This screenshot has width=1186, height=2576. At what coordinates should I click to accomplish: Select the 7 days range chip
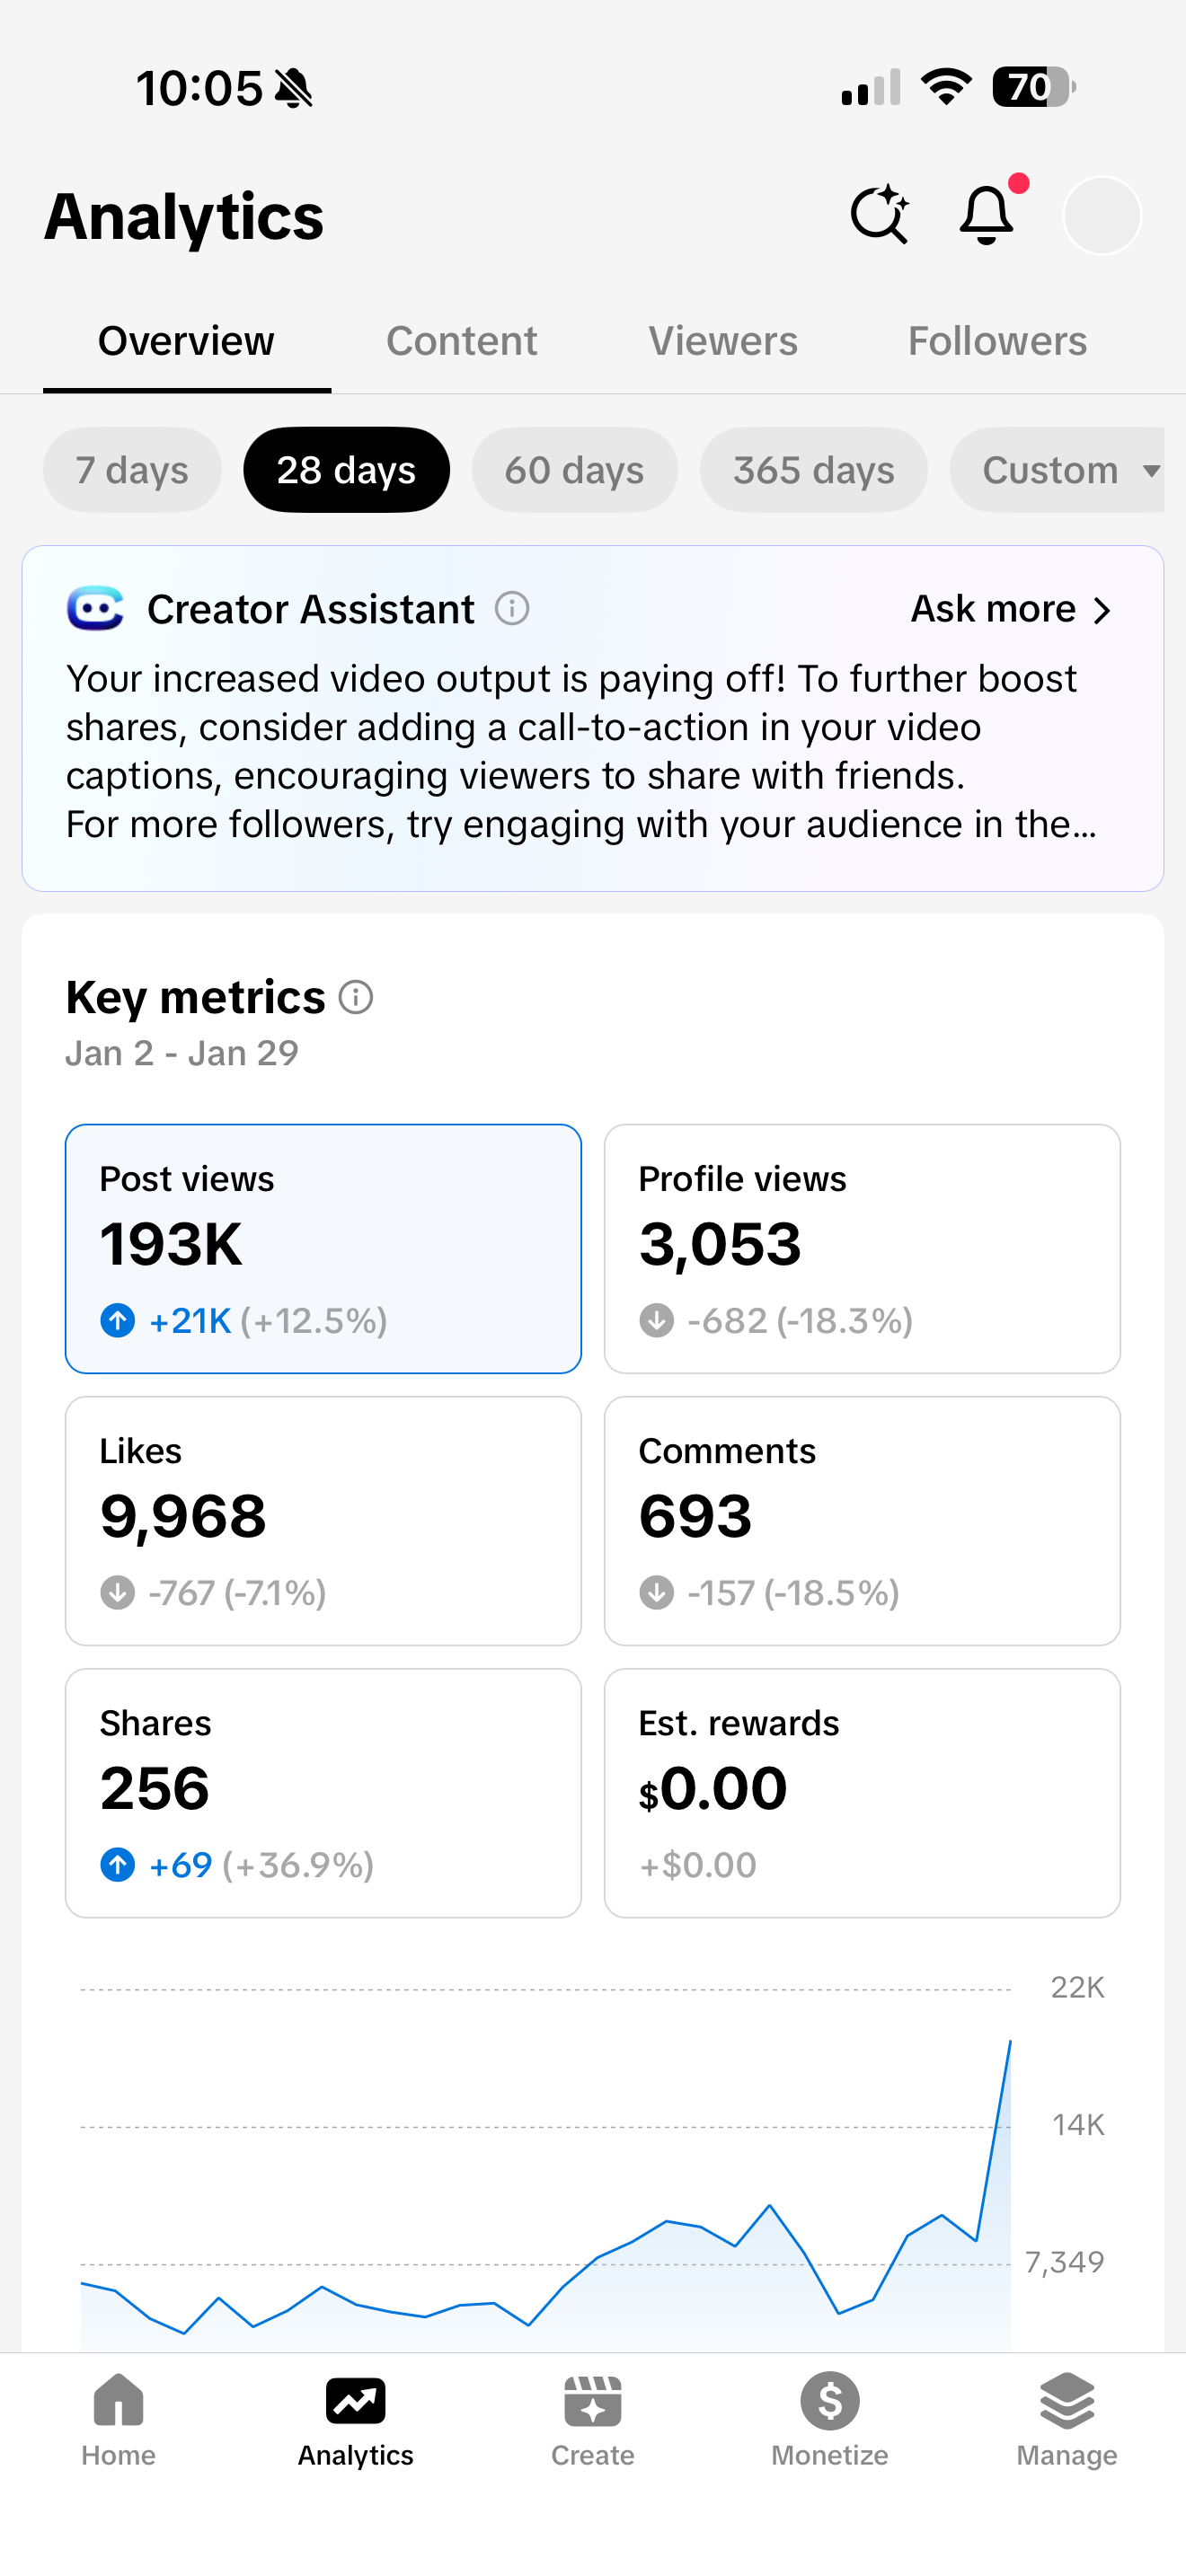pyautogui.click(x=132, y=470)
